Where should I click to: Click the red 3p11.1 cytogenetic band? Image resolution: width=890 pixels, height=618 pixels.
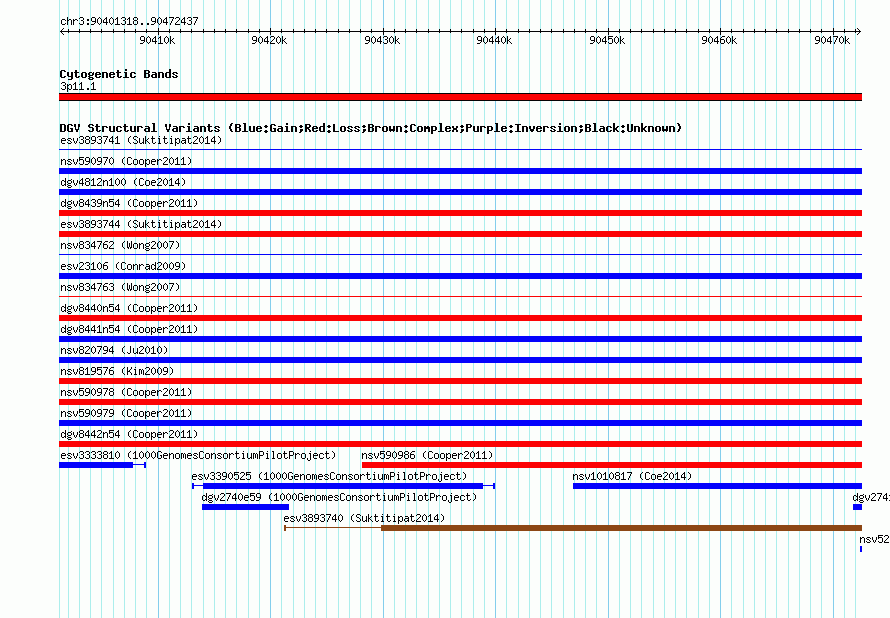point(460,97)
